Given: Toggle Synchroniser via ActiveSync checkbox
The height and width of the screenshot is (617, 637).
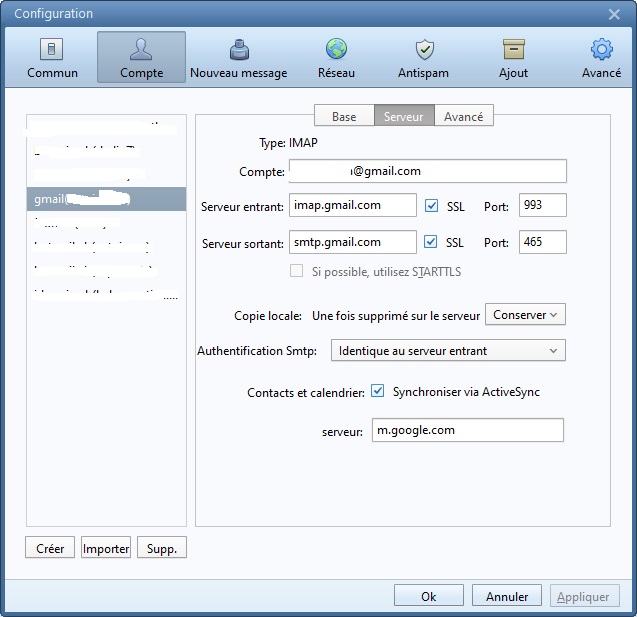Looking at the screenshot, I should click(x=378, y=392).
